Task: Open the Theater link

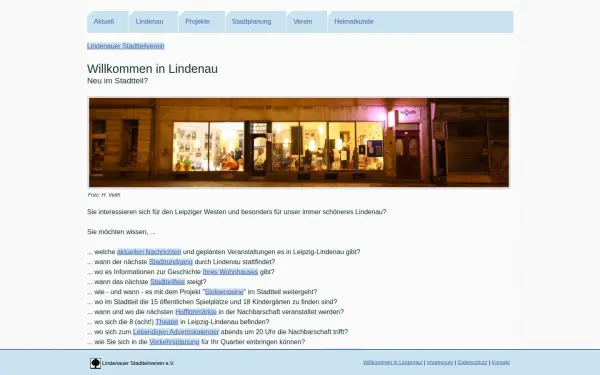Action: click(167, 321)
